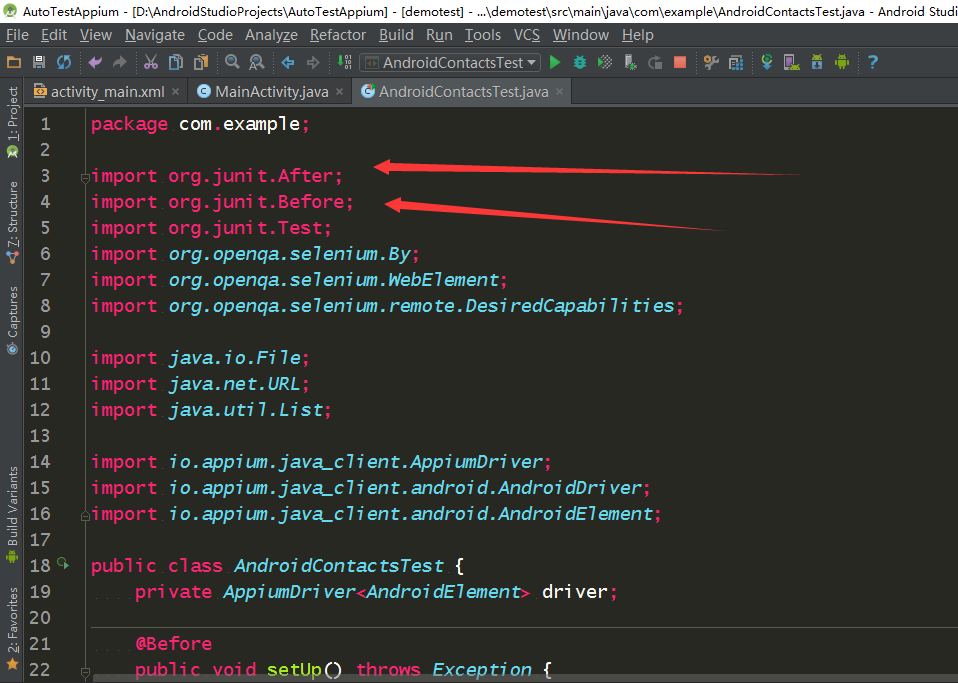Open Android Device Monitor icon
Image resolution: width=958 pixels, height=683 pixels.
(842, 62)
